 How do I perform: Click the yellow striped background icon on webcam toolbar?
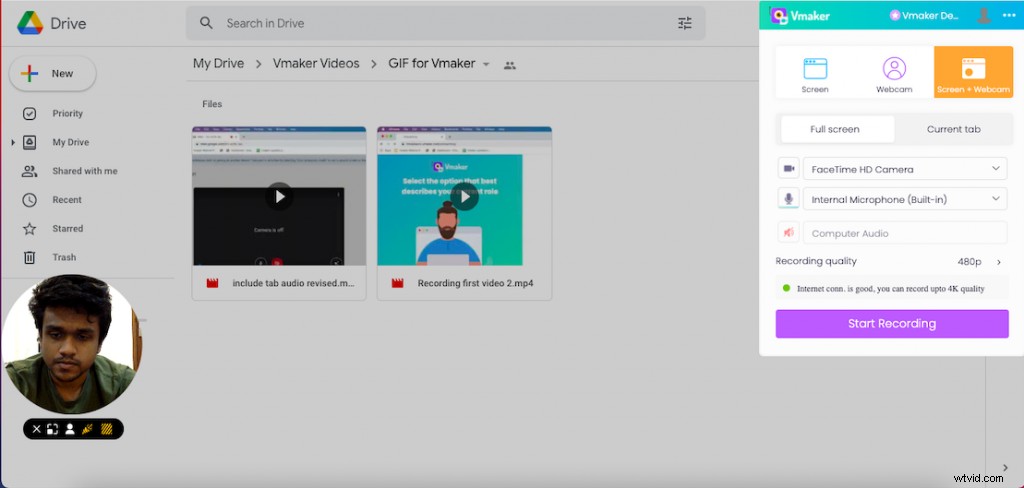pyautogui.click(x=106, y=429)
